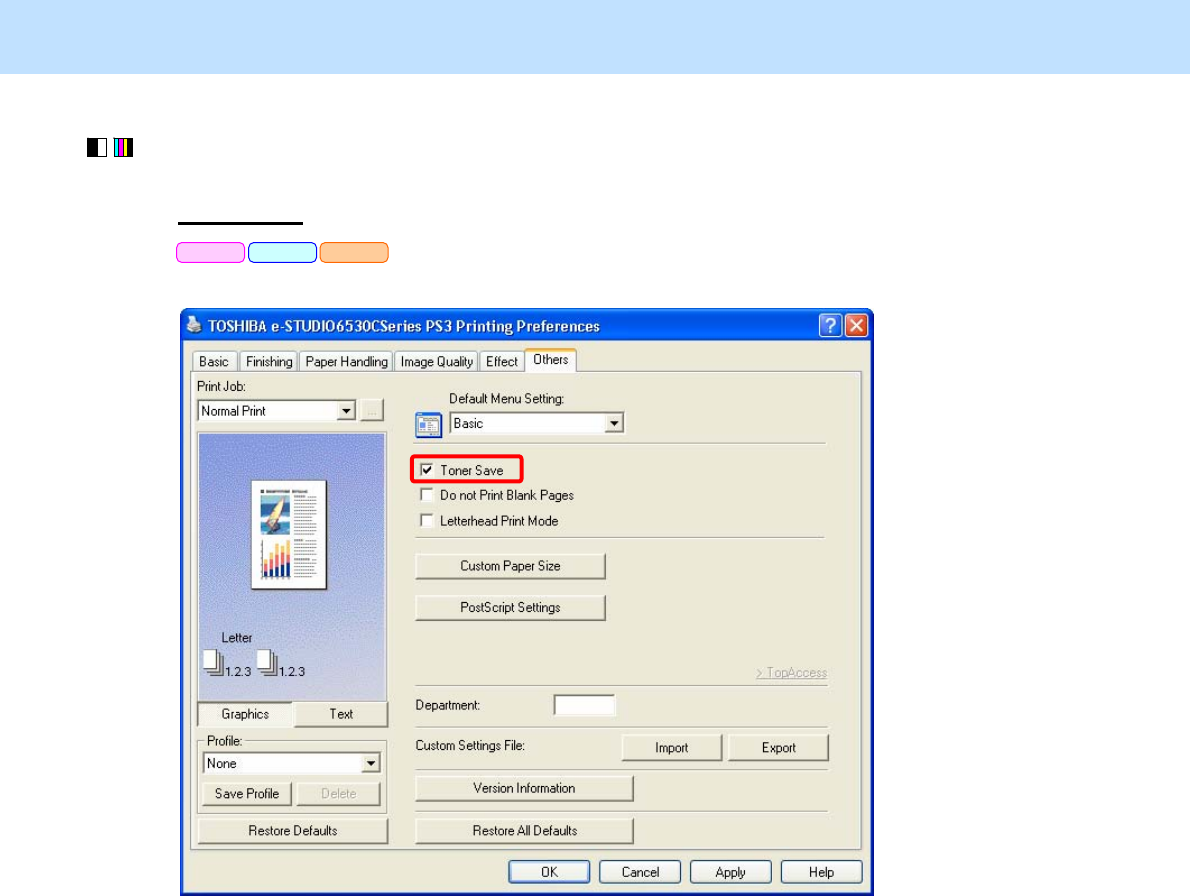The image size is (1190, 896).
Task: Open PostScript Settings
Action: (510, 608)
